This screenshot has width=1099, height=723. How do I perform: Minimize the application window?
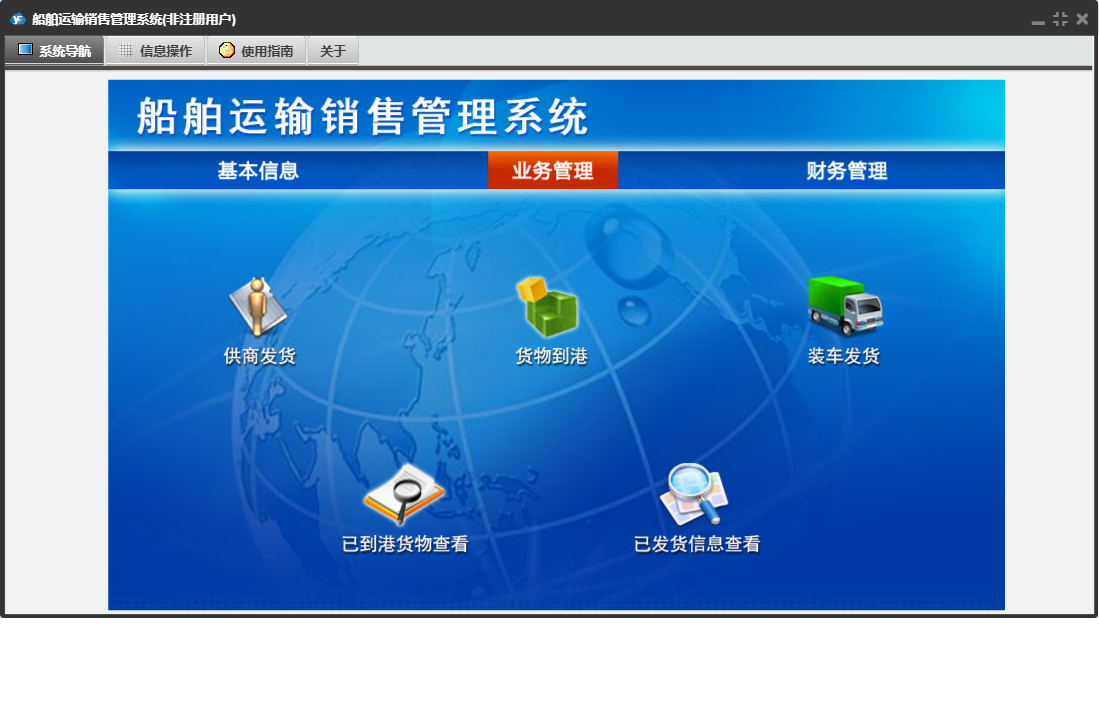pyautogui.click(x=1038, y=20)
